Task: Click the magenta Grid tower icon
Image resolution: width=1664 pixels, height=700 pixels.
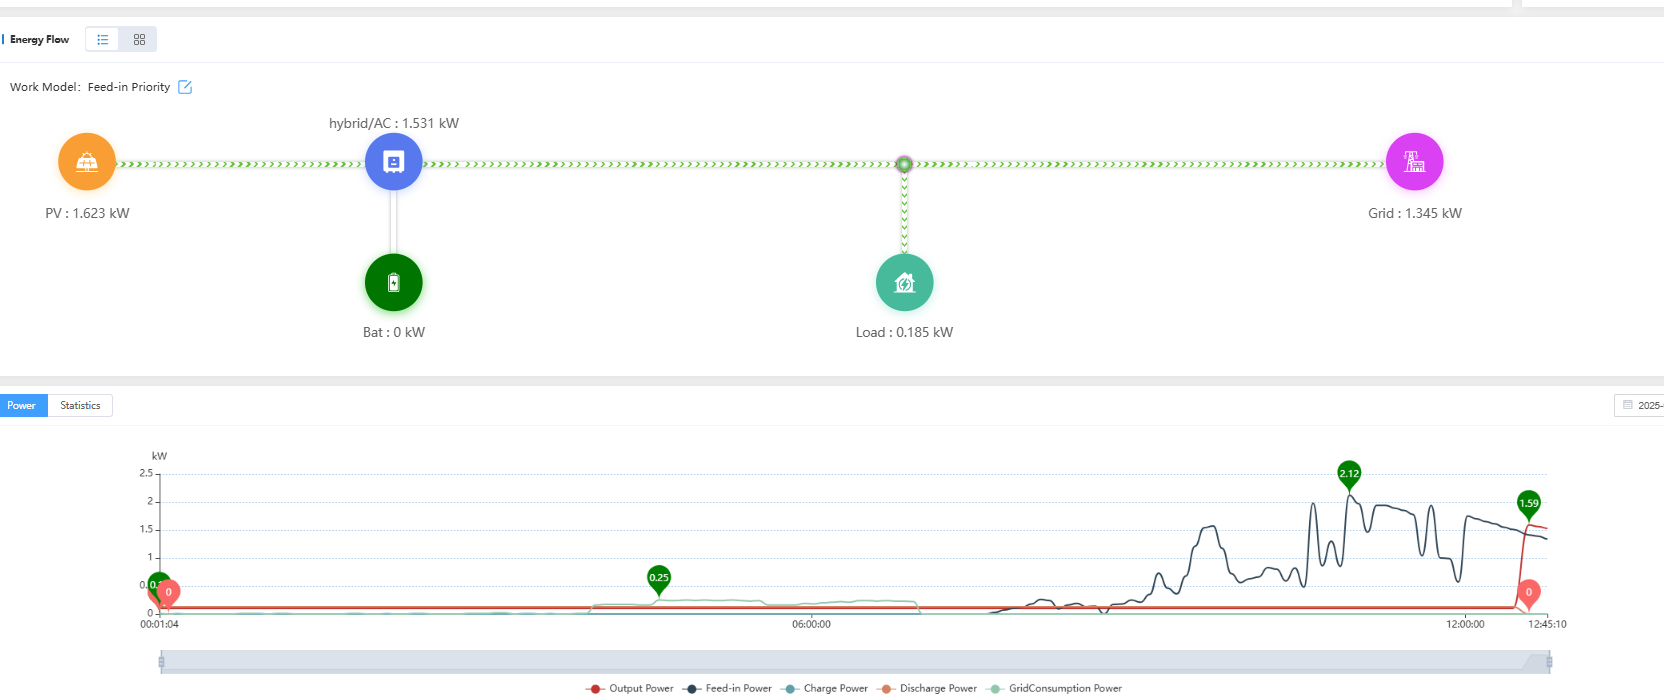Action: point(1414,162)
